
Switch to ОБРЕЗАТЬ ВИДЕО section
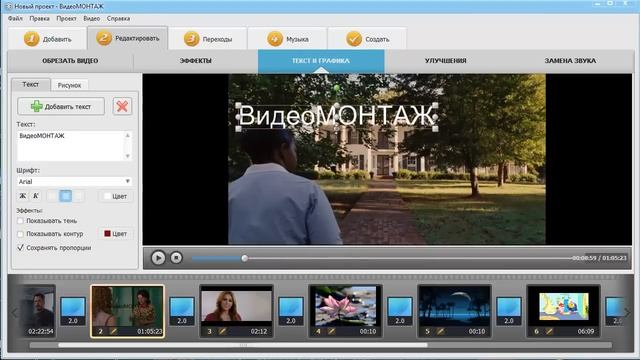point(70,61)
